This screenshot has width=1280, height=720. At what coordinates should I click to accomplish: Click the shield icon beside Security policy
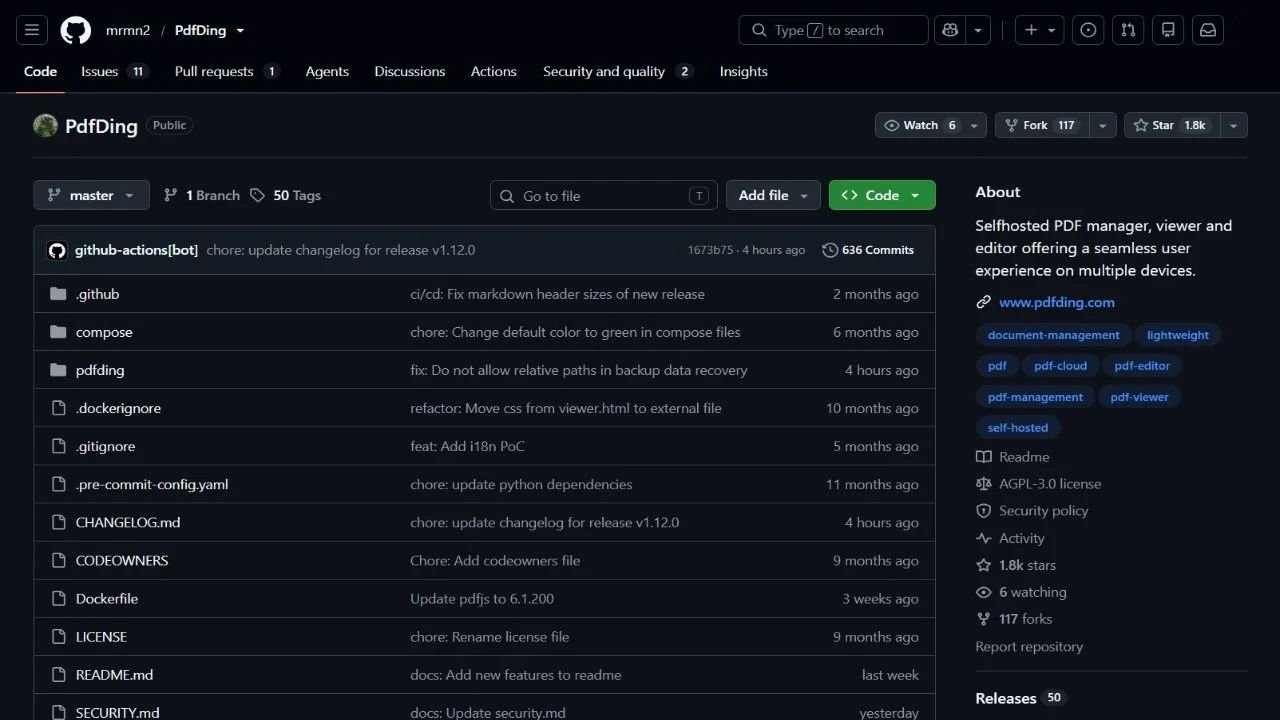pos(984,511)
